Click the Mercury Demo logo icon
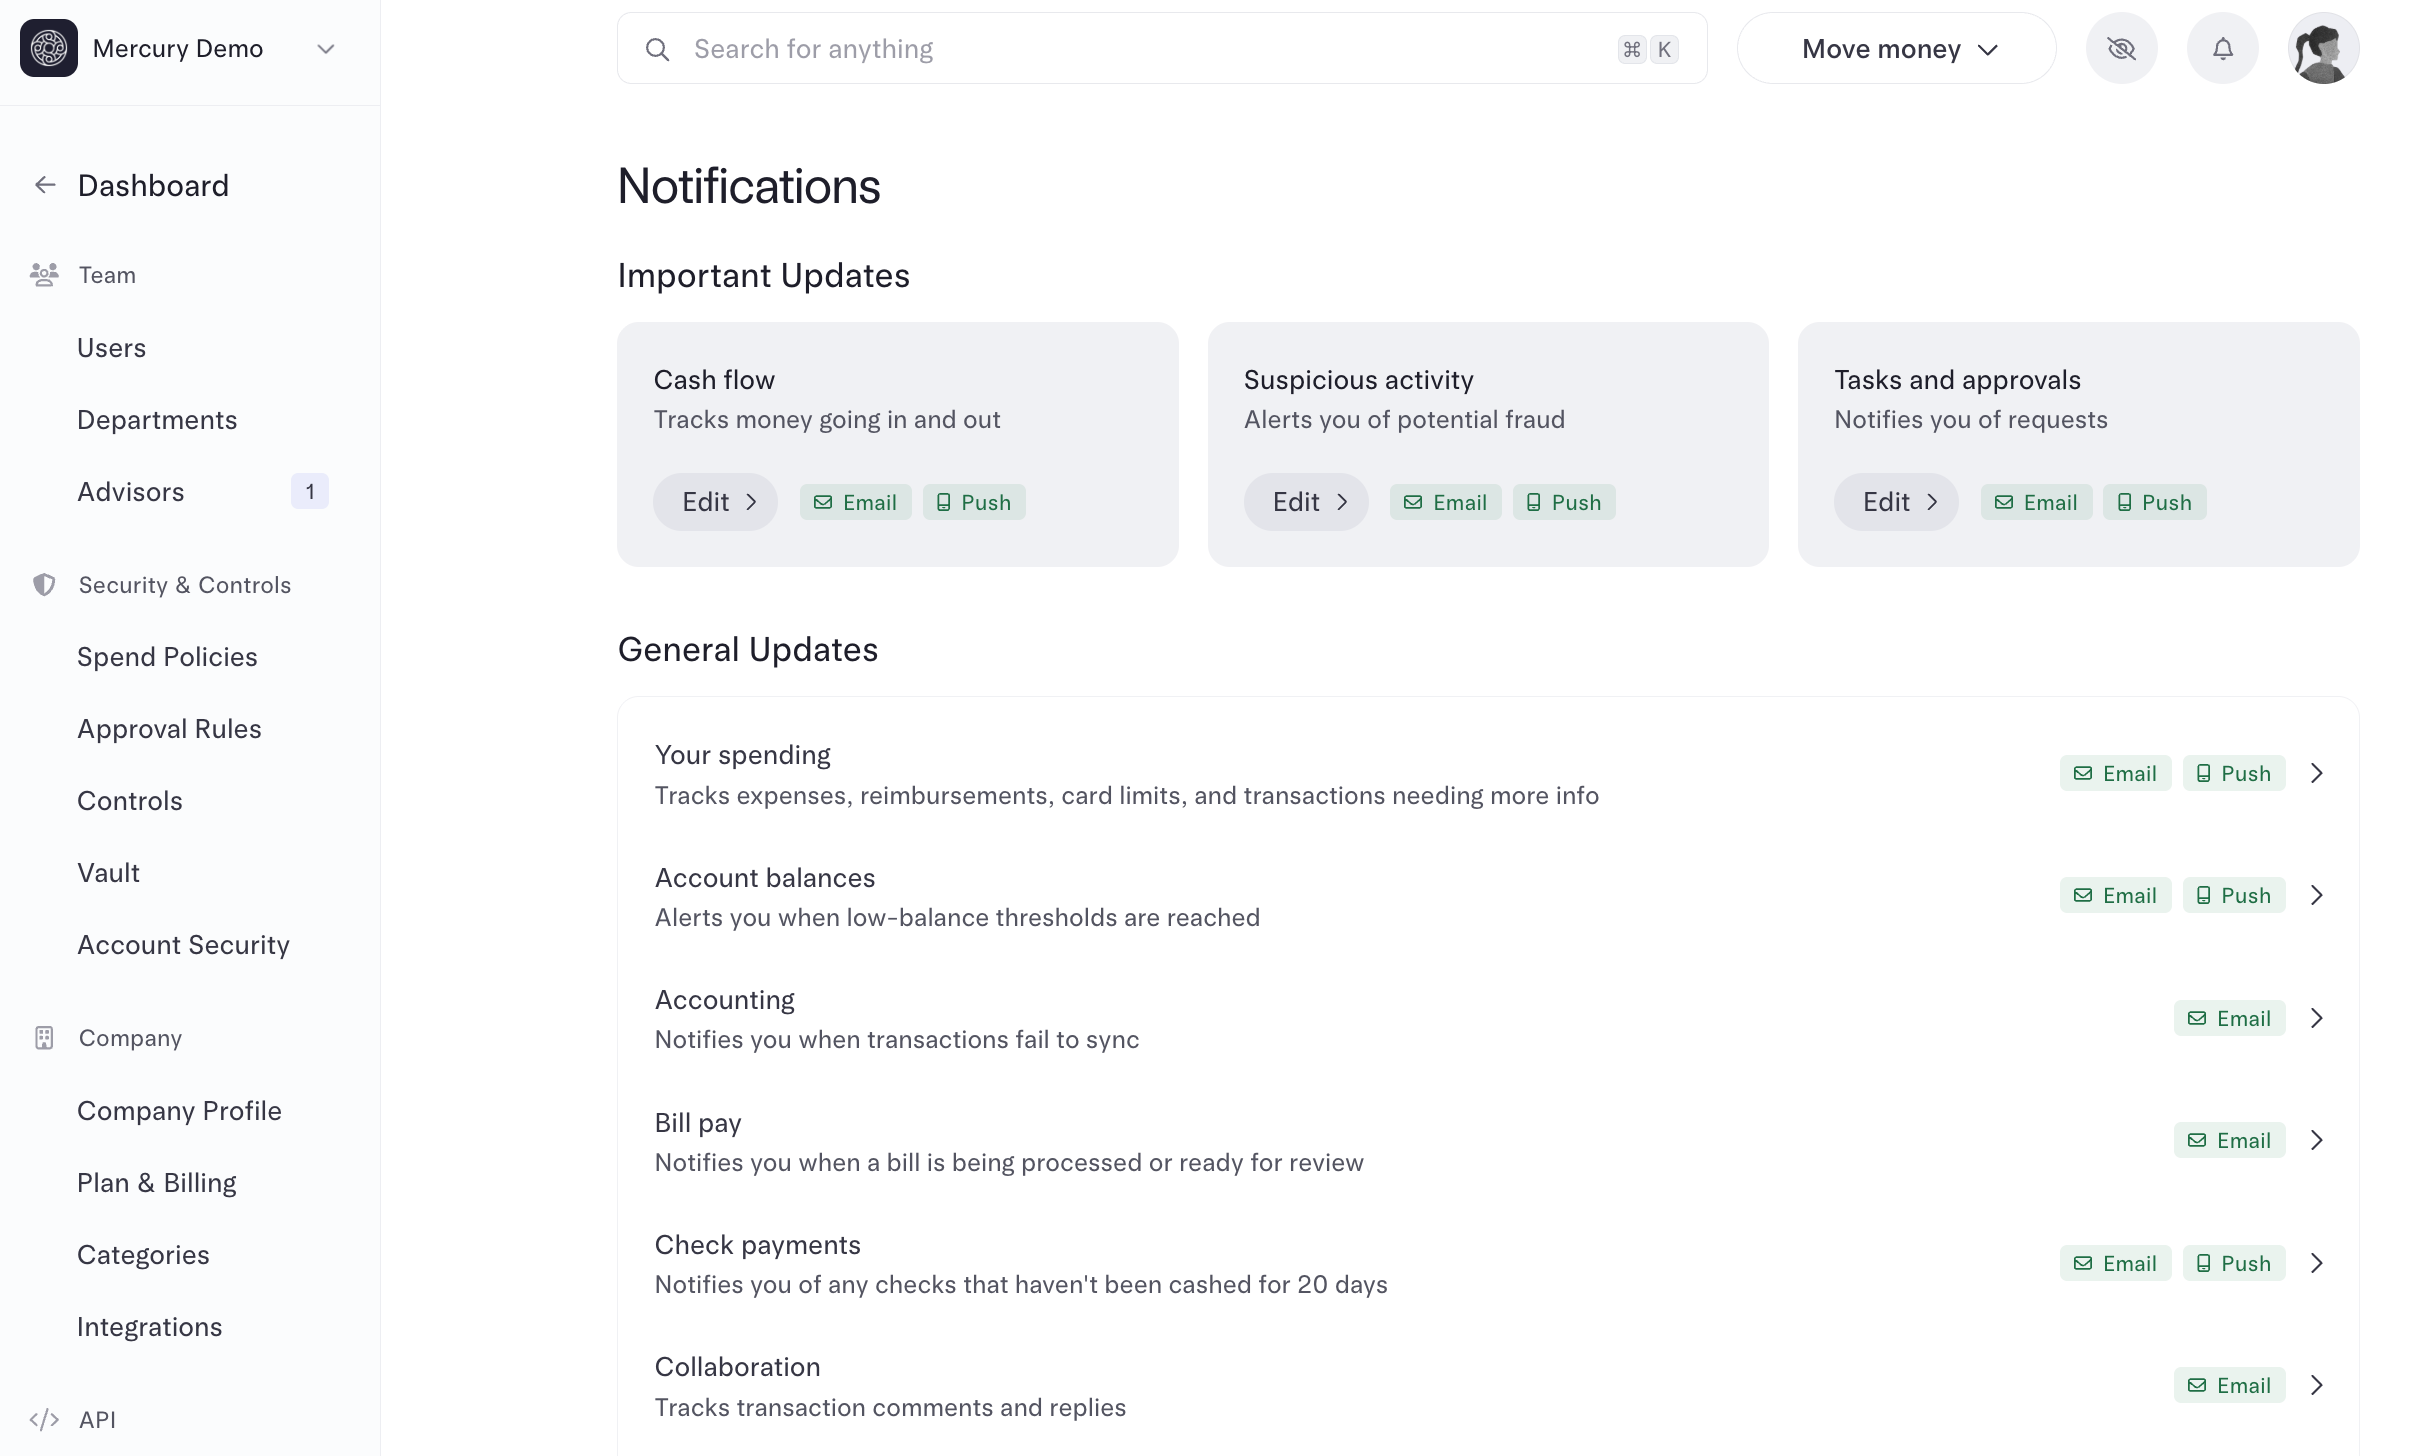This screenshot has height=1456, width=2422. click(49, 48)
